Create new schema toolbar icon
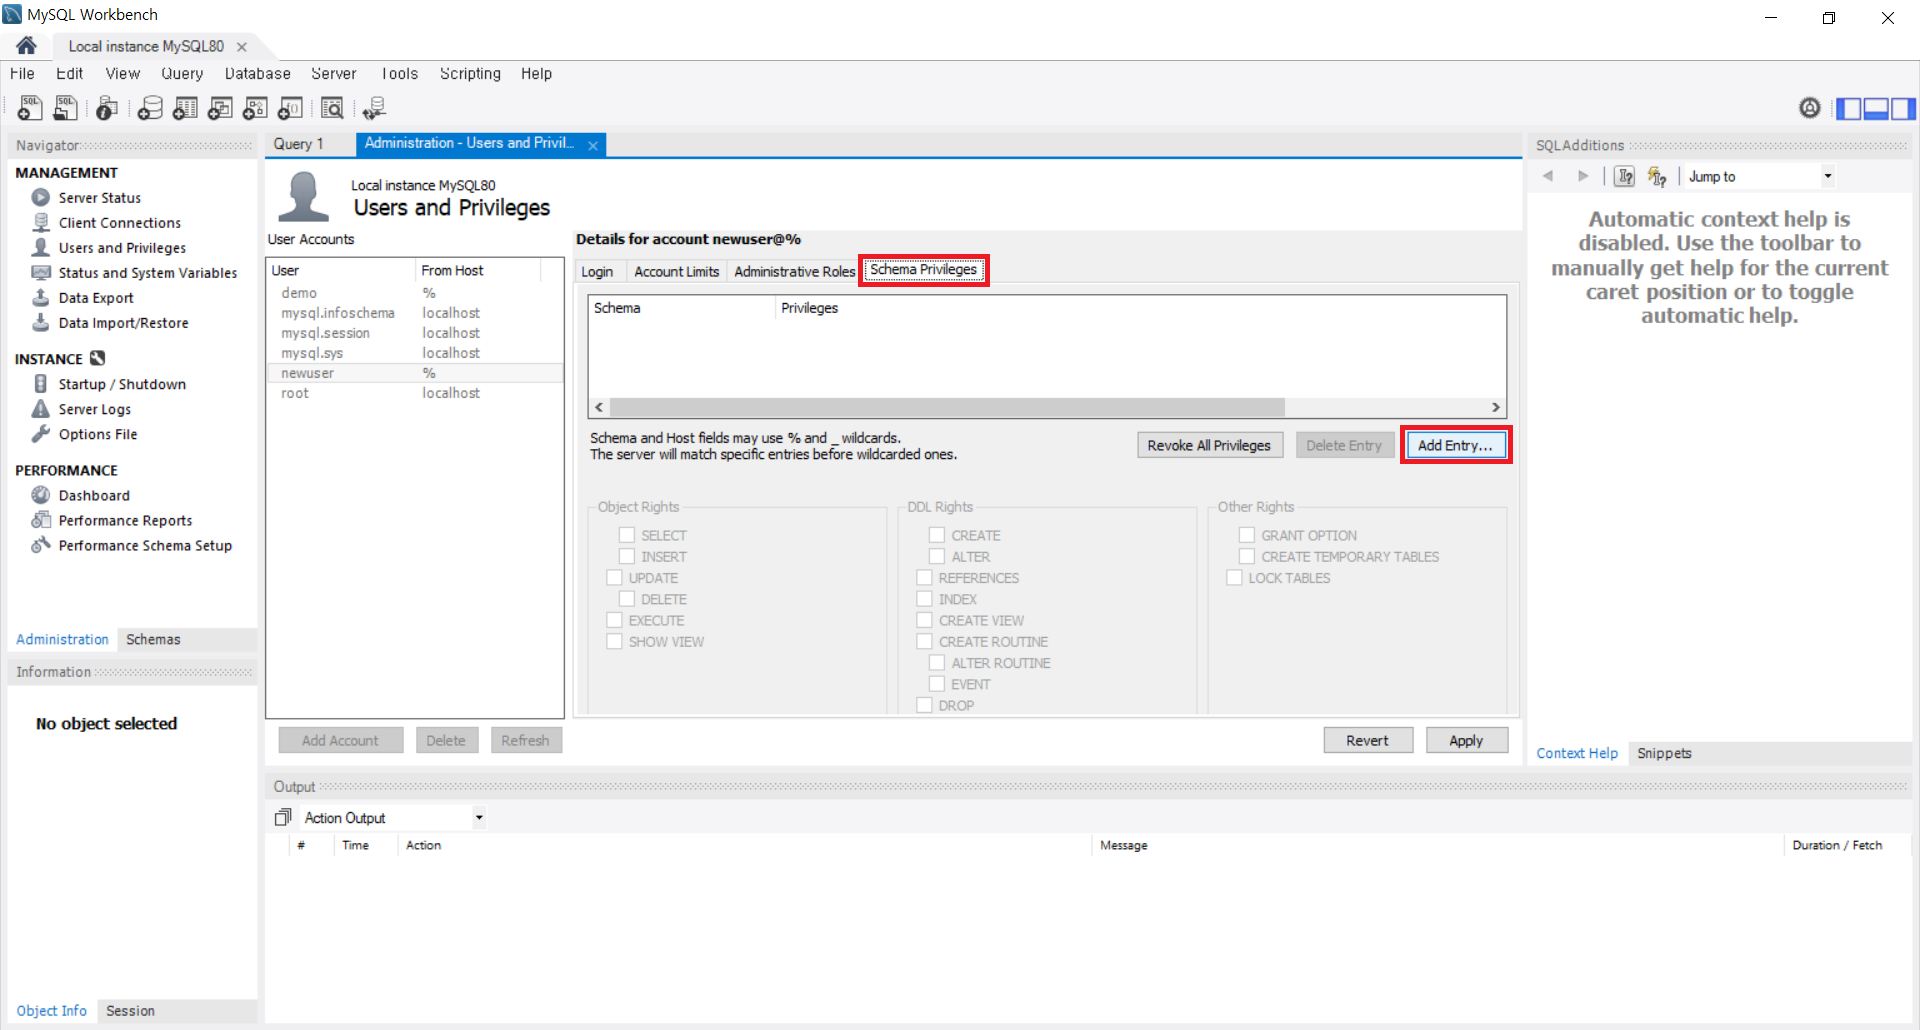This screenshot has height=1030, width=1920. [x=150, y=108]
